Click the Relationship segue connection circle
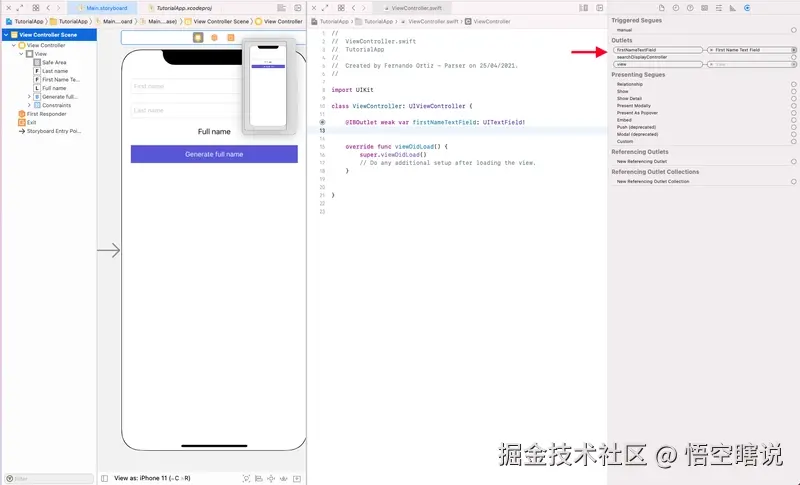Image resolution: width=800 pixels, height=485 pixels. (x=794, y=85)
